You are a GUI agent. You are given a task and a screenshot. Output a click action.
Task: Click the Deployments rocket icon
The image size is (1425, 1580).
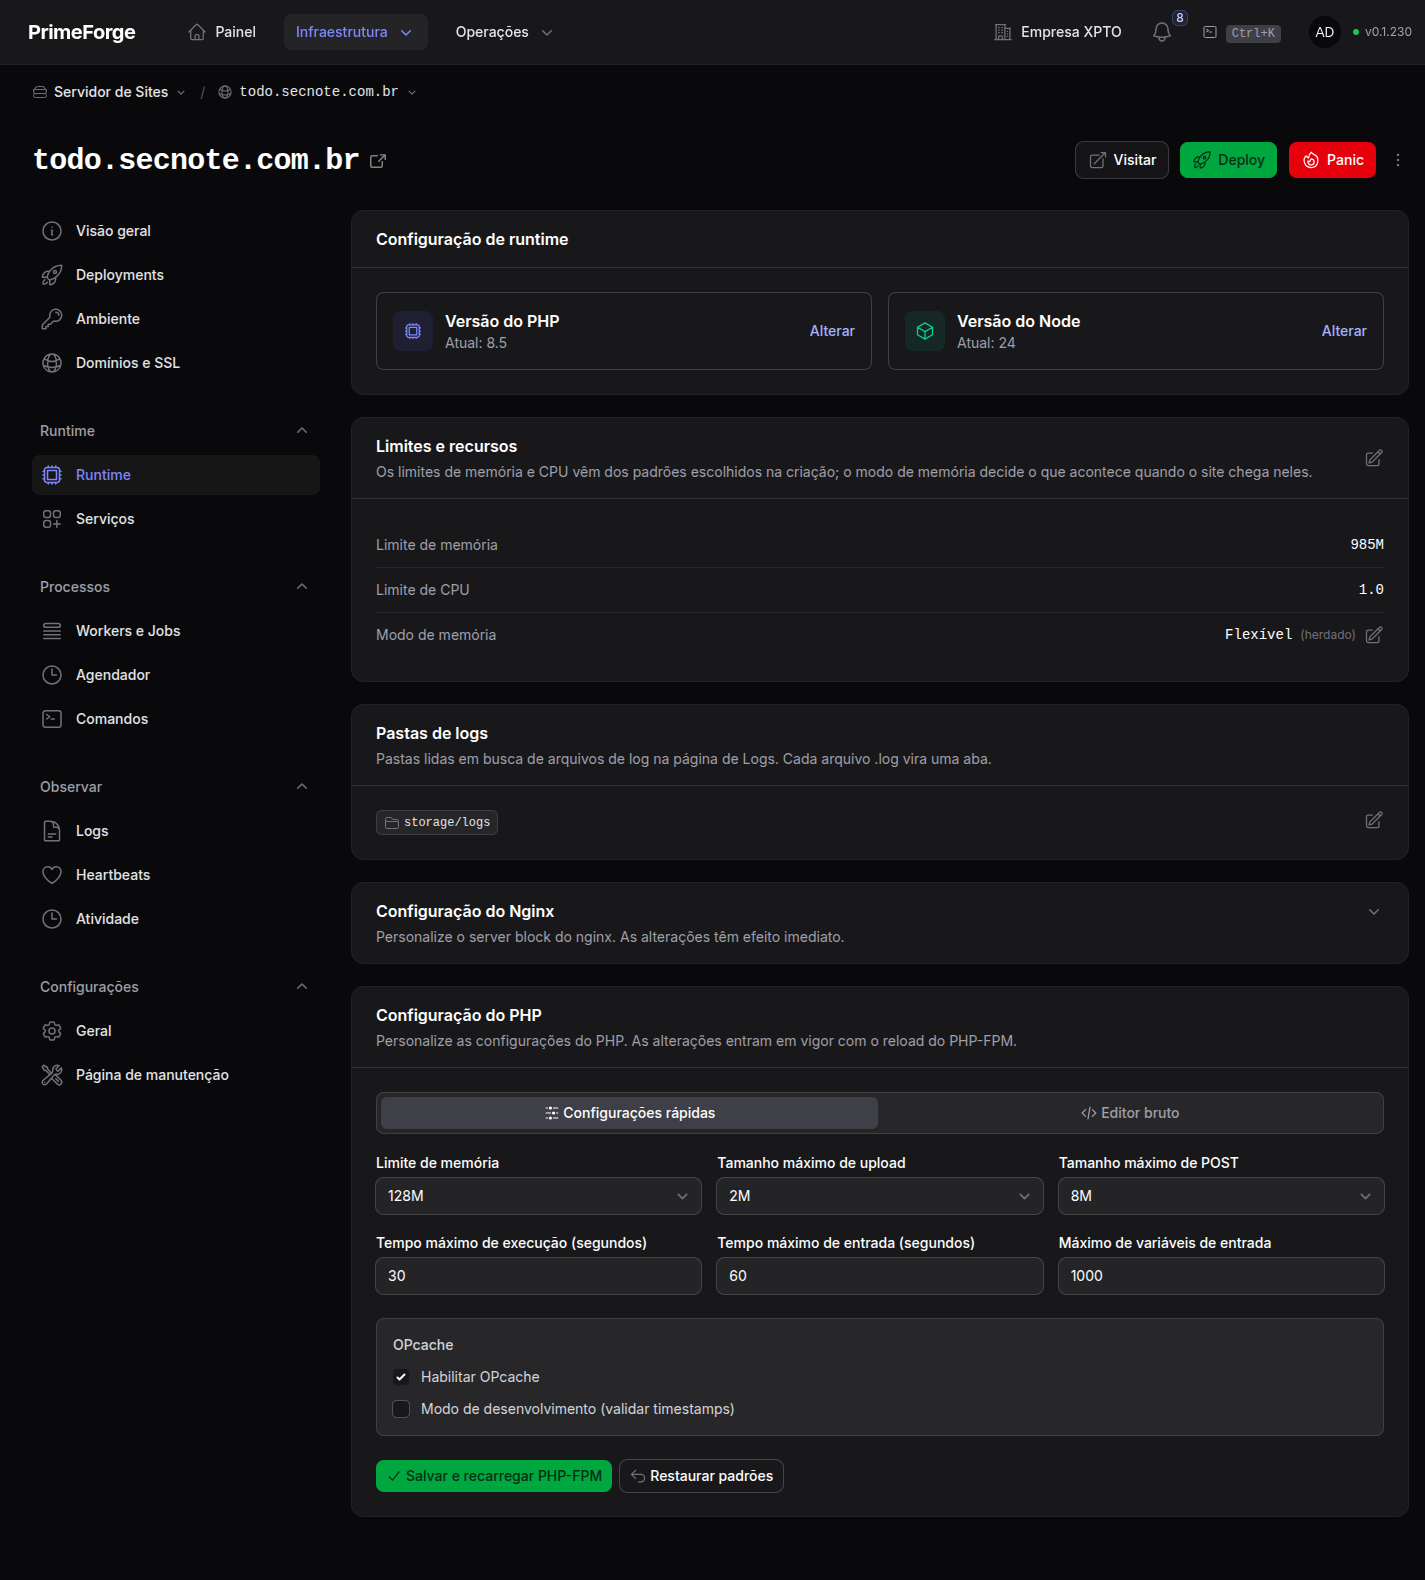click(52, 275)
